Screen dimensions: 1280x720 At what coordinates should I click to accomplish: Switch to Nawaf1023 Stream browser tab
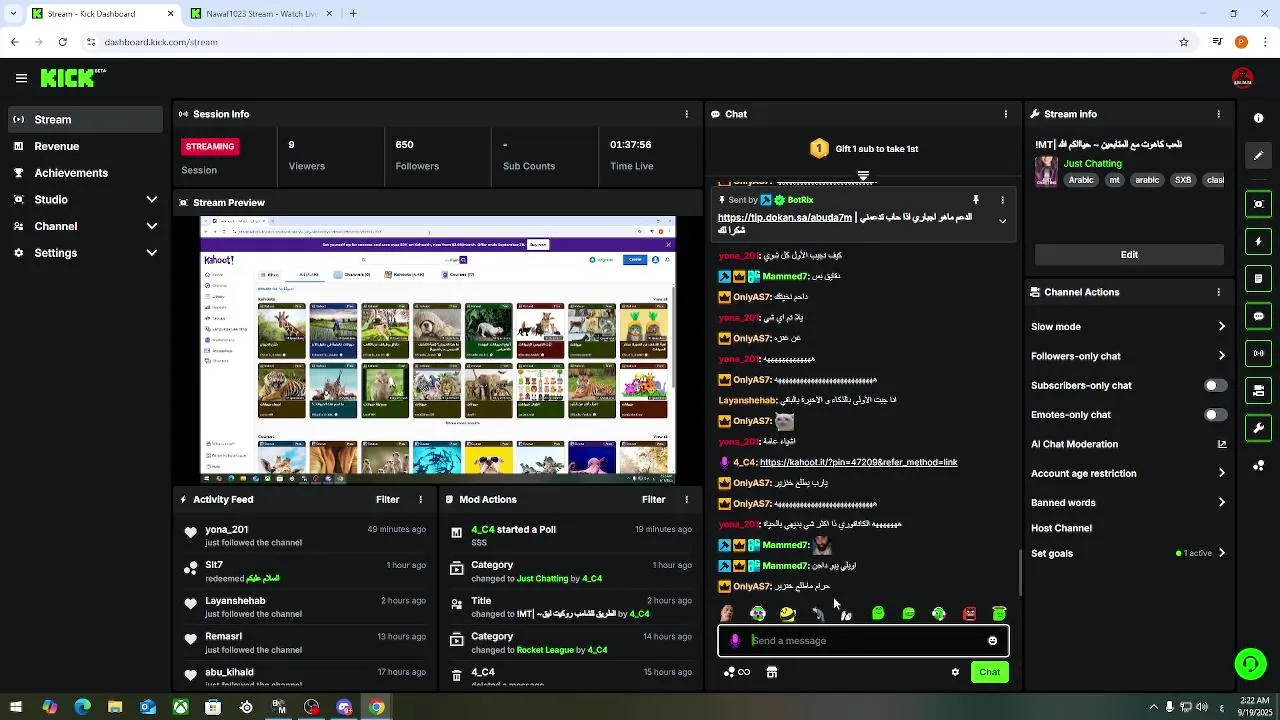263,13
